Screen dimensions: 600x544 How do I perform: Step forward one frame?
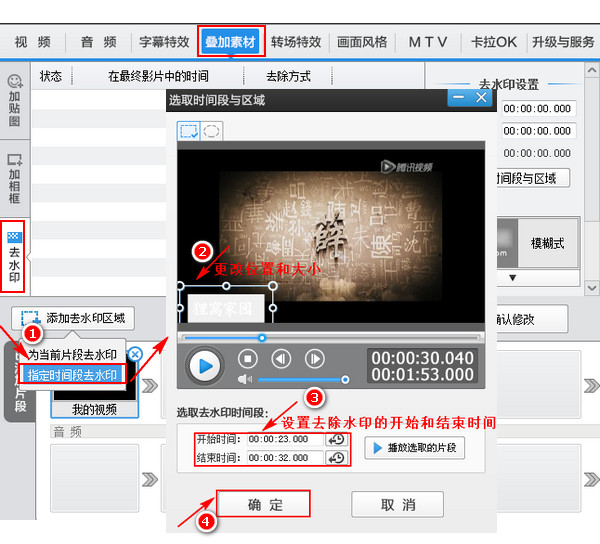click(315, 359)
